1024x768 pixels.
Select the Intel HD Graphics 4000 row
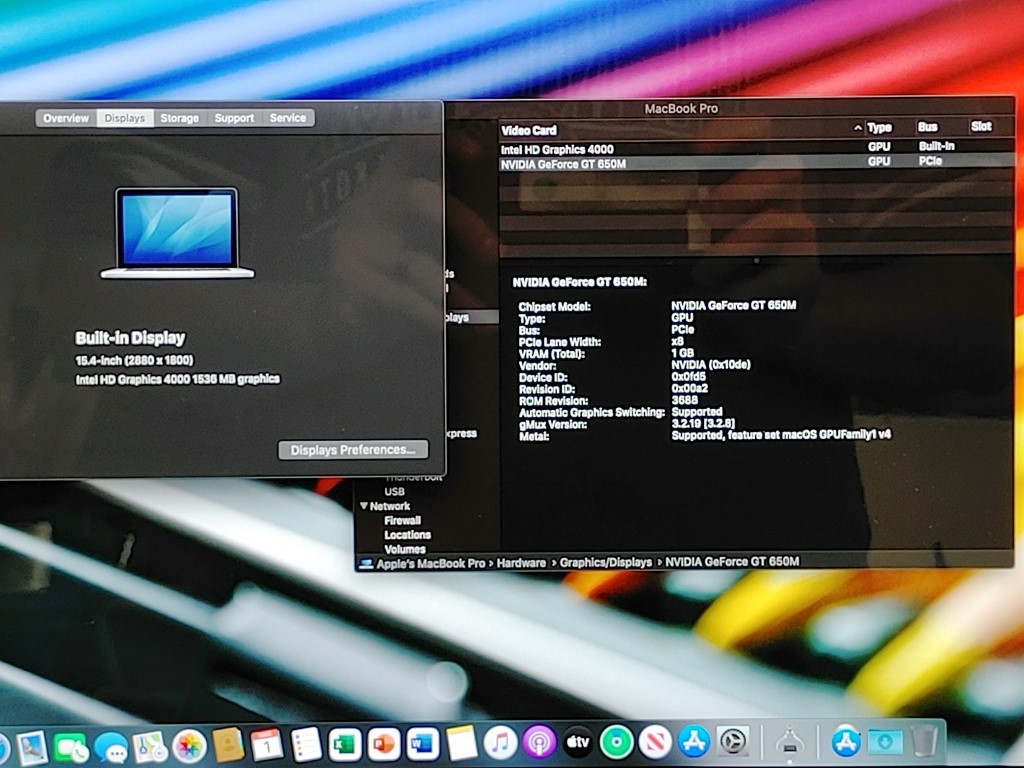click(756, 148)
